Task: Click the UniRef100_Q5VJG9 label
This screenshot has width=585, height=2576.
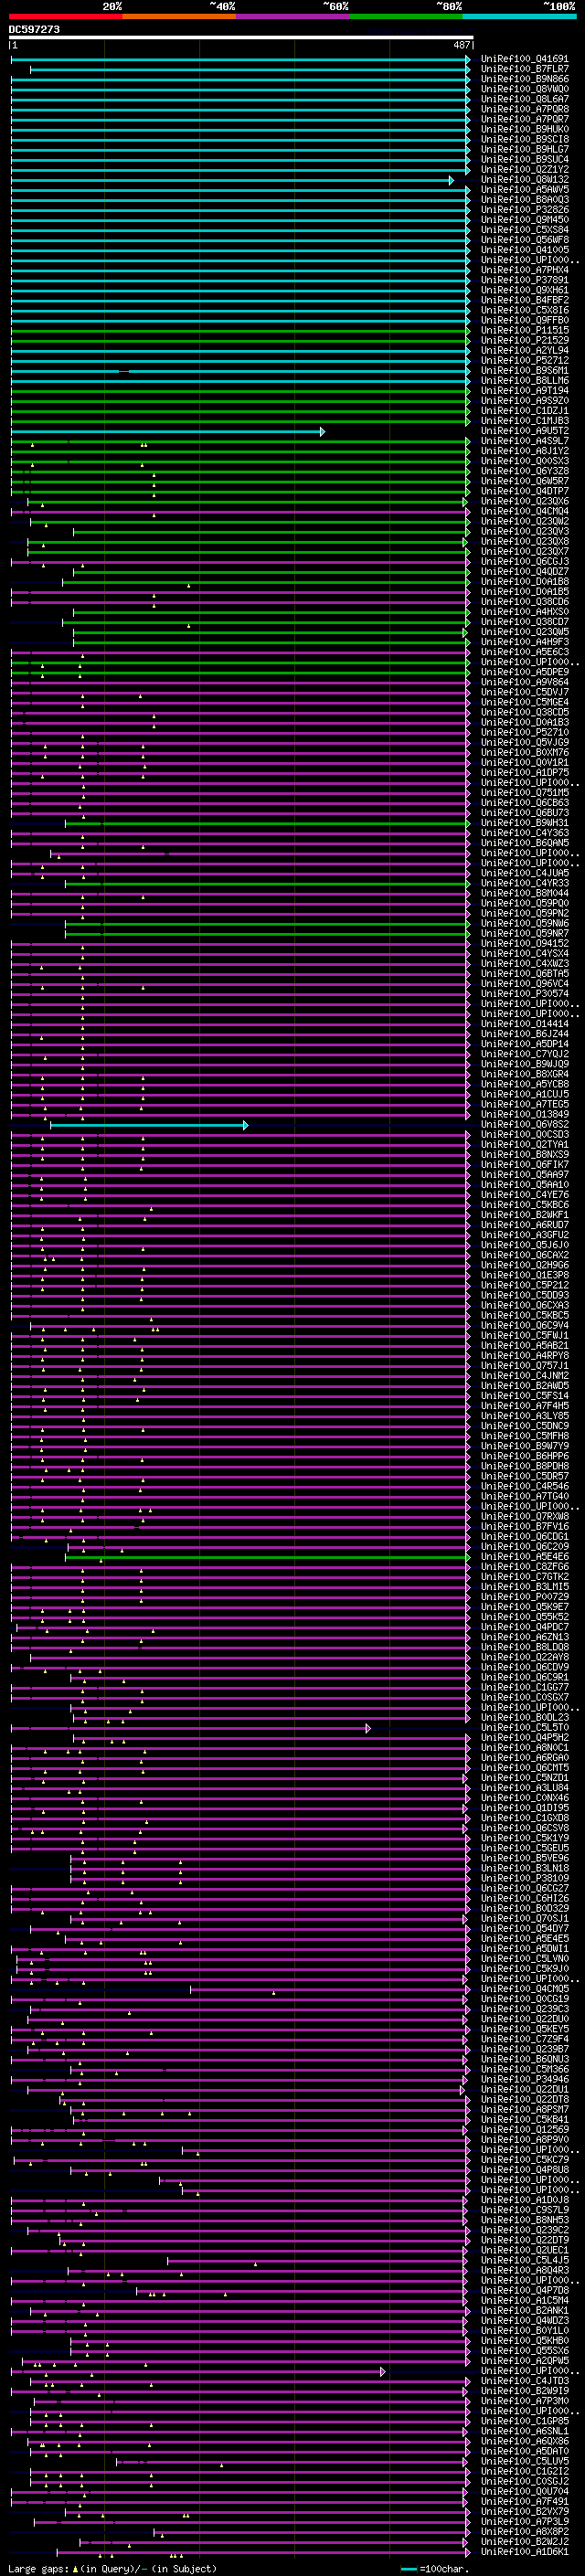Action: click(x=524, y=743)
